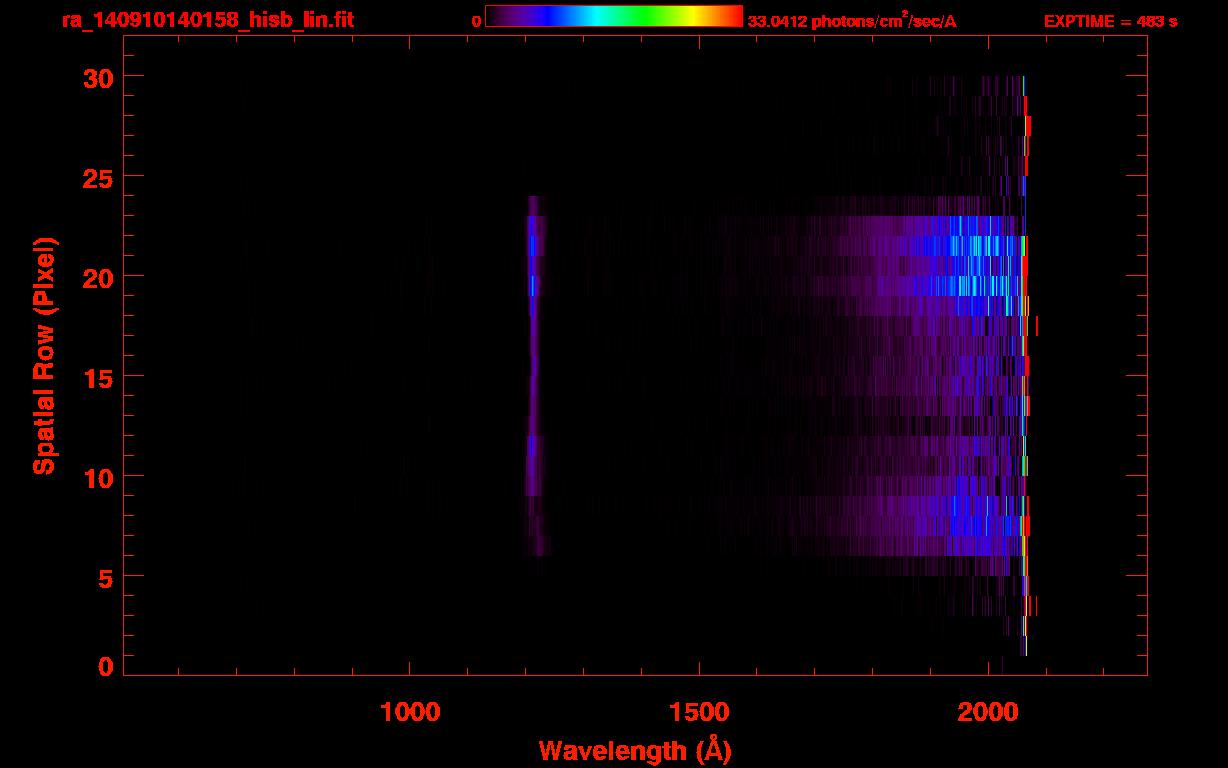
Task: Click the y-axis tick label 0
Action: coord(103,666)
